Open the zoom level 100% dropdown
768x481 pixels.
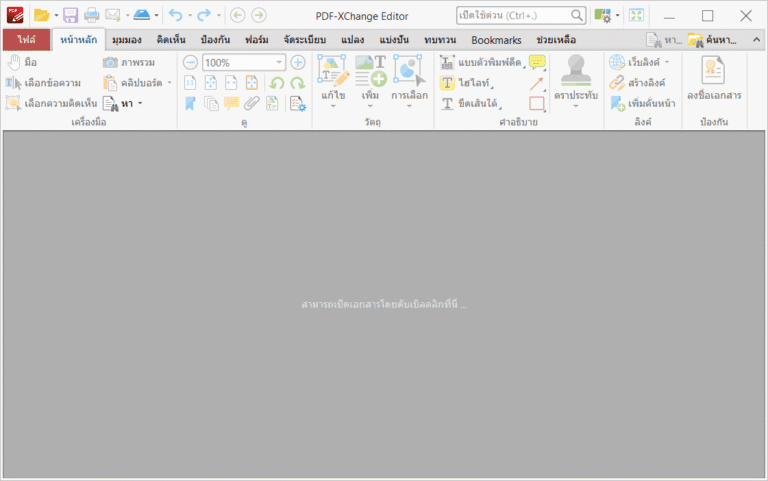279,62
